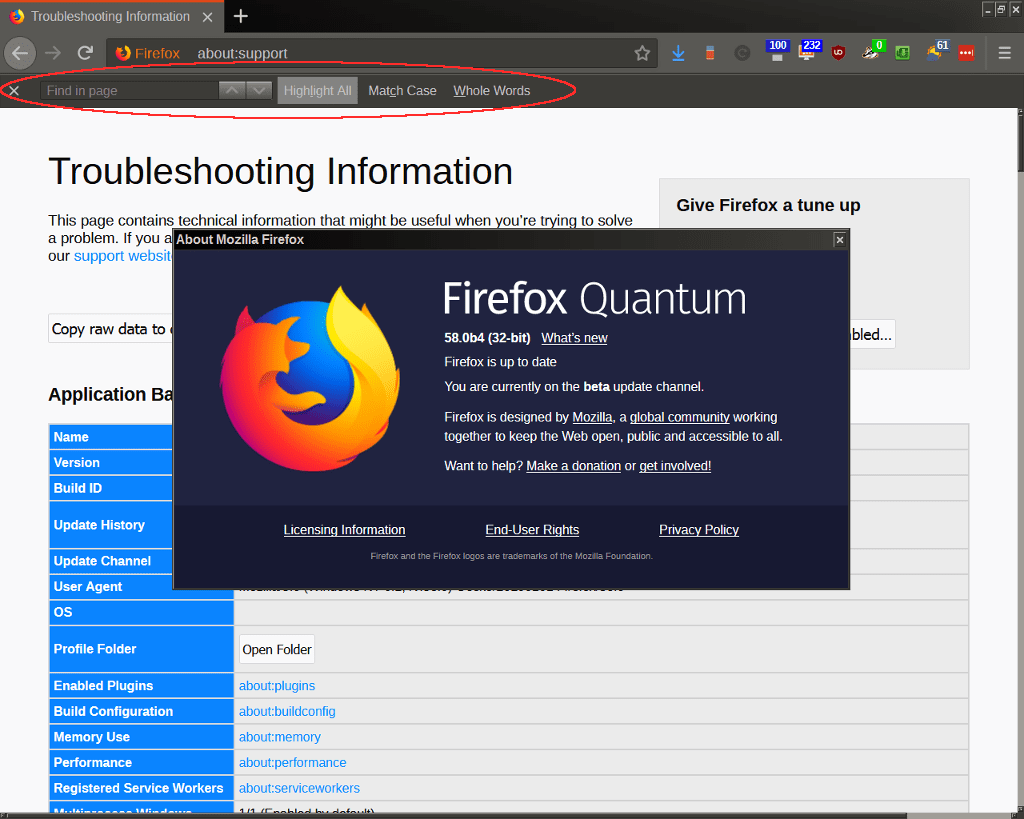
Task: Click the green extension icon in toolbar
Action: tap(903, 54)
